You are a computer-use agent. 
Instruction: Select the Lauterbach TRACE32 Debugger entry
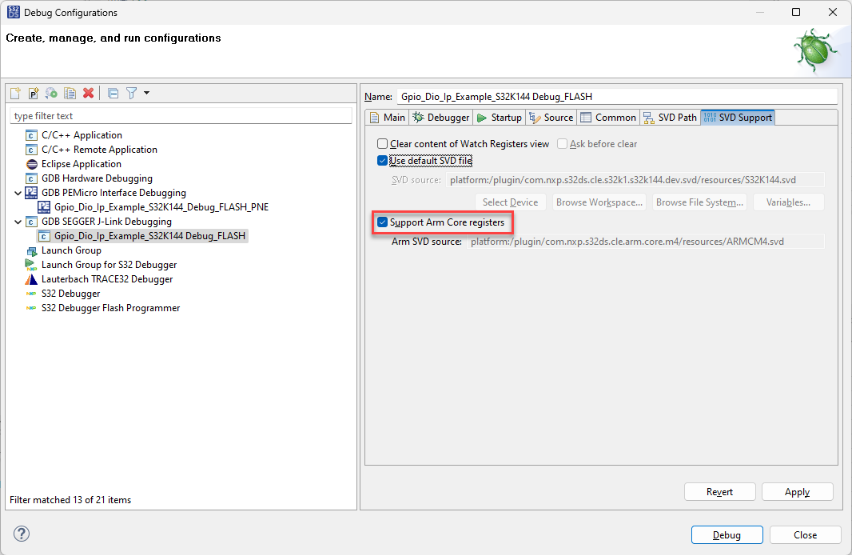pyautogui.click(x=107, y=279)
